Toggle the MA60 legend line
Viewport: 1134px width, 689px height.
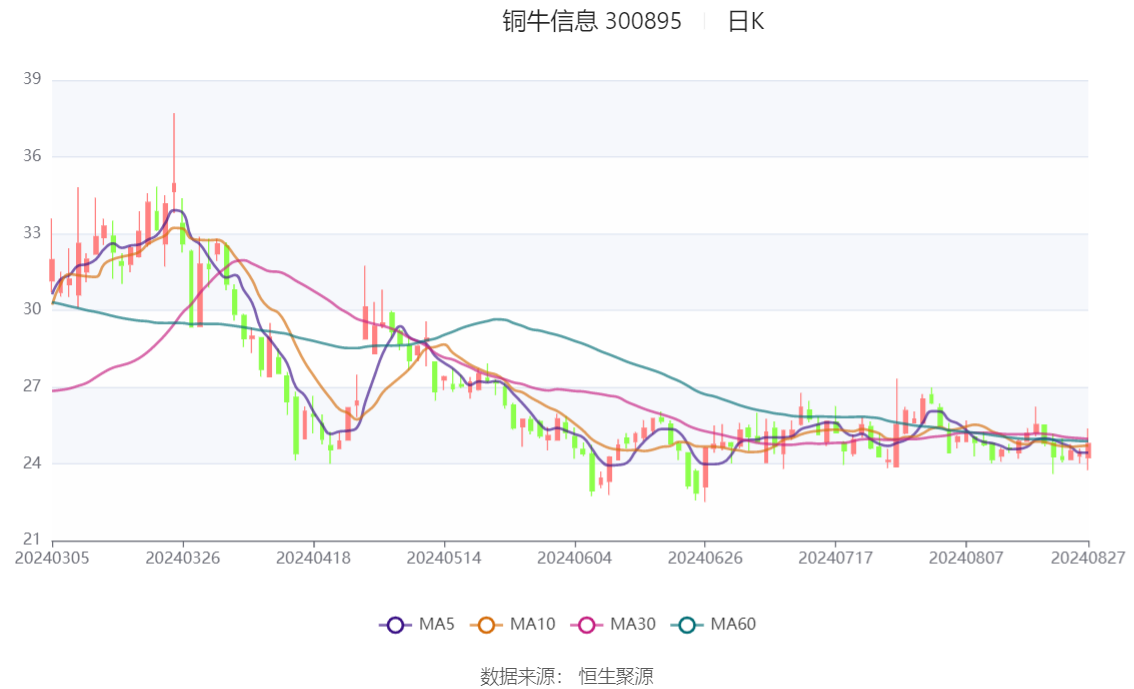(x=714, y=625)
